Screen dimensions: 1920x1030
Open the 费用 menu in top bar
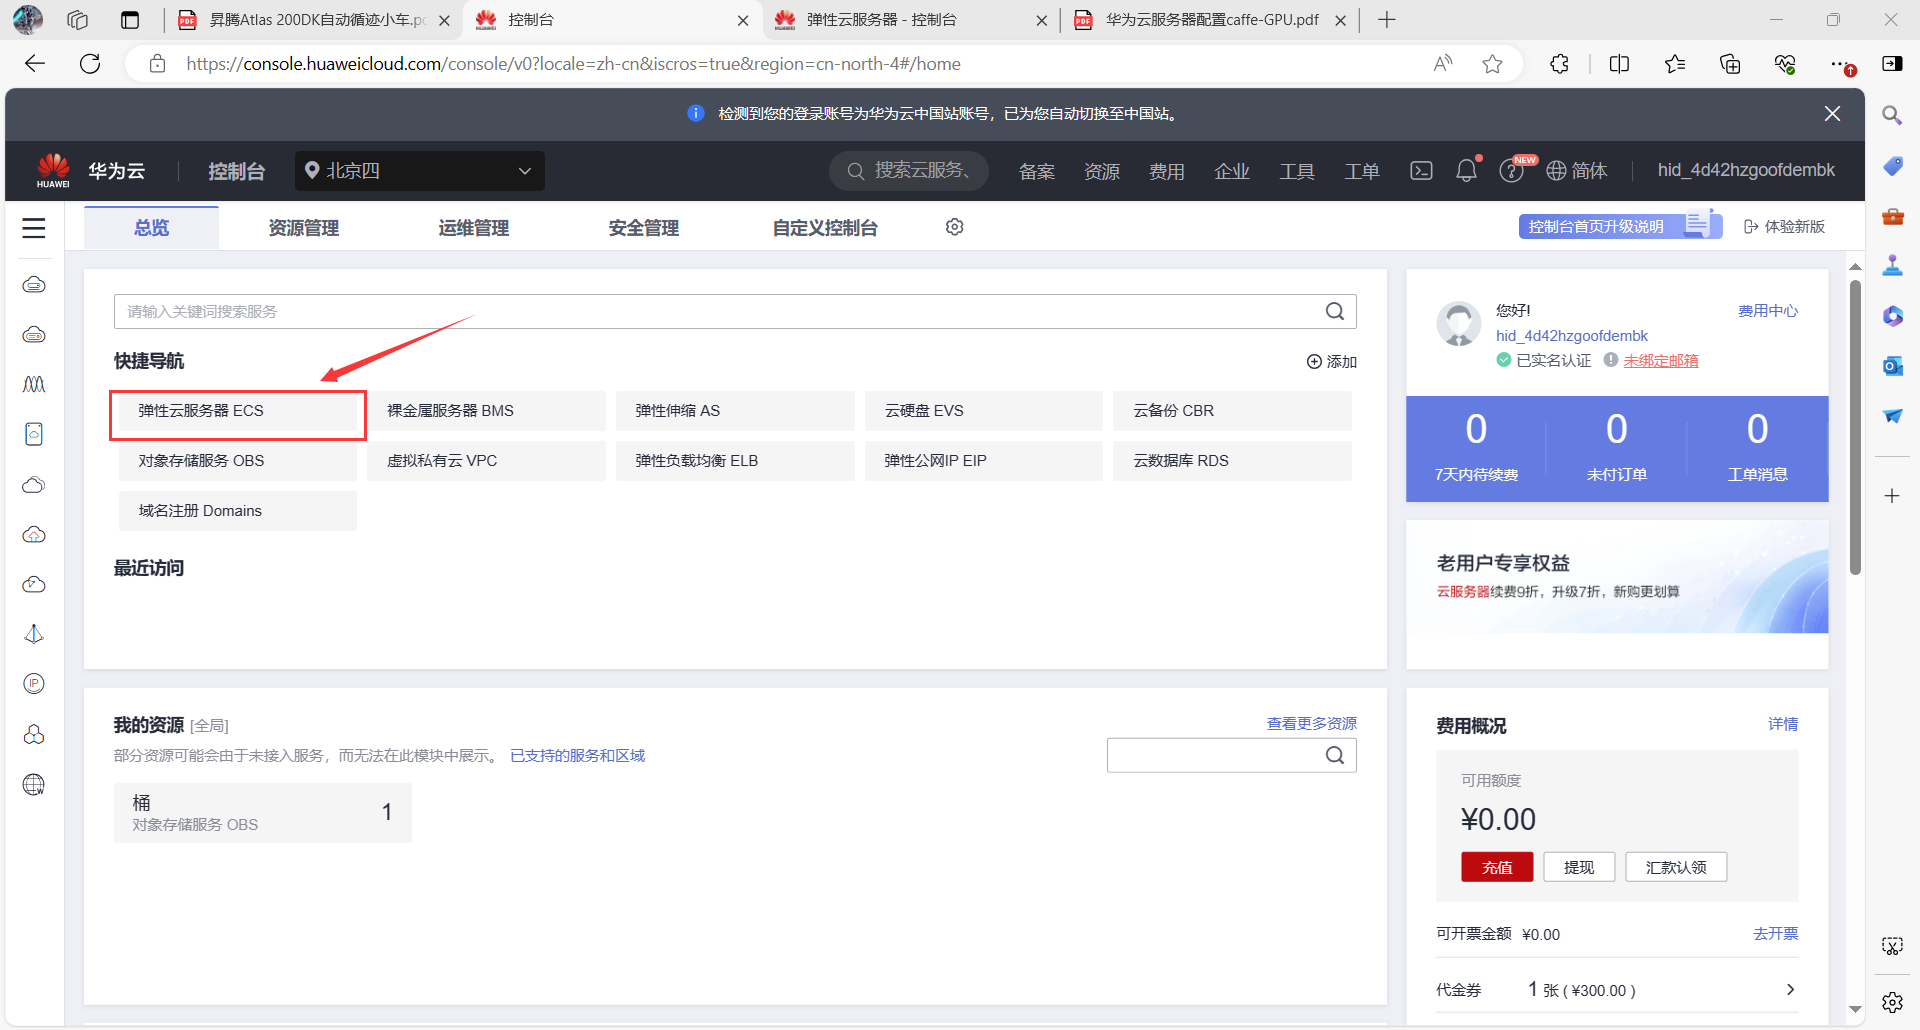pos(1167,171)
